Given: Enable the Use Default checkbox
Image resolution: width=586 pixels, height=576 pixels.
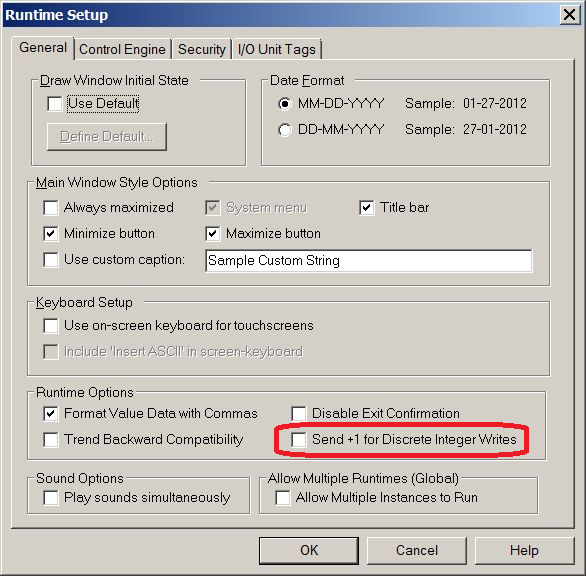Looking at the screenshot, I should [55, 104].
